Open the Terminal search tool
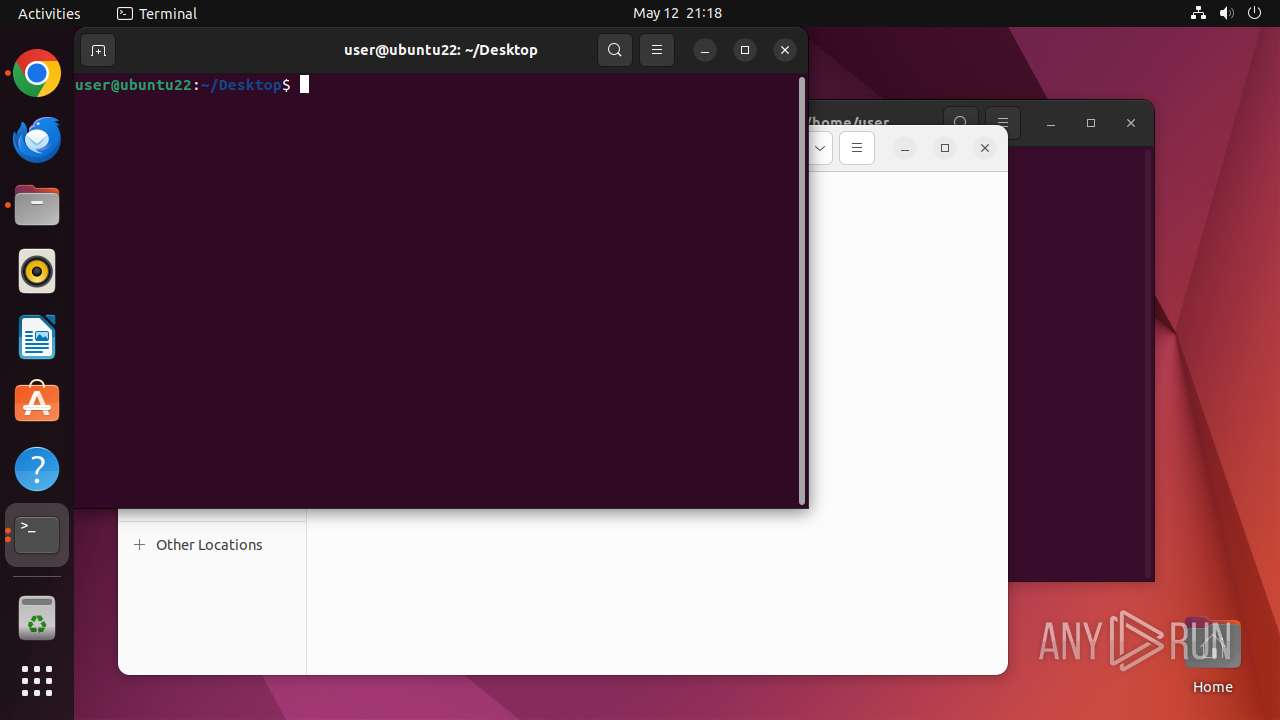 tap(615, 50)
